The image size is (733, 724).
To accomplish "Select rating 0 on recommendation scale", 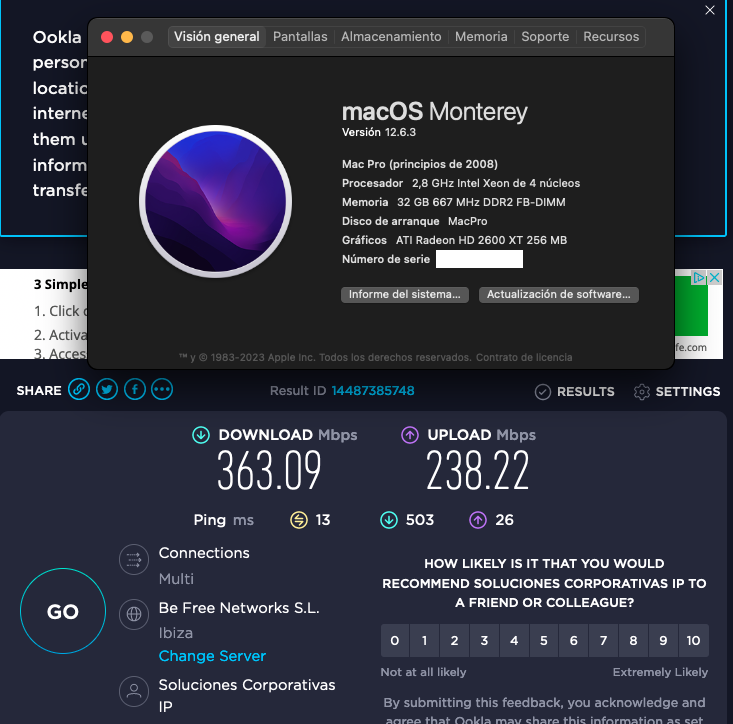I will coord(395,640).
